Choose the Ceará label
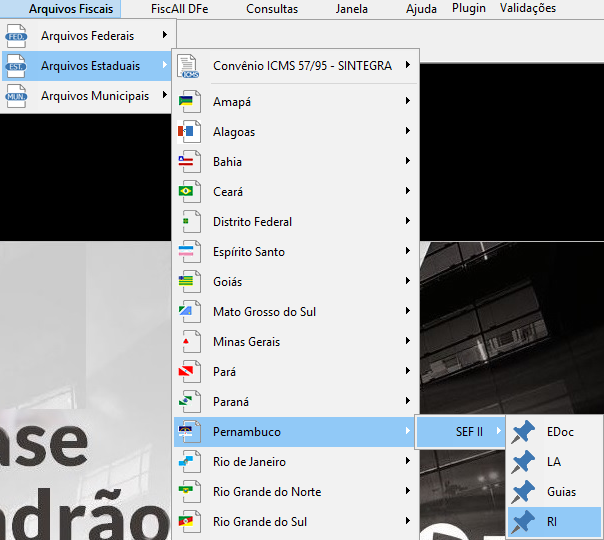The width and height of the screenshot is (604, 540). [228, 192]
